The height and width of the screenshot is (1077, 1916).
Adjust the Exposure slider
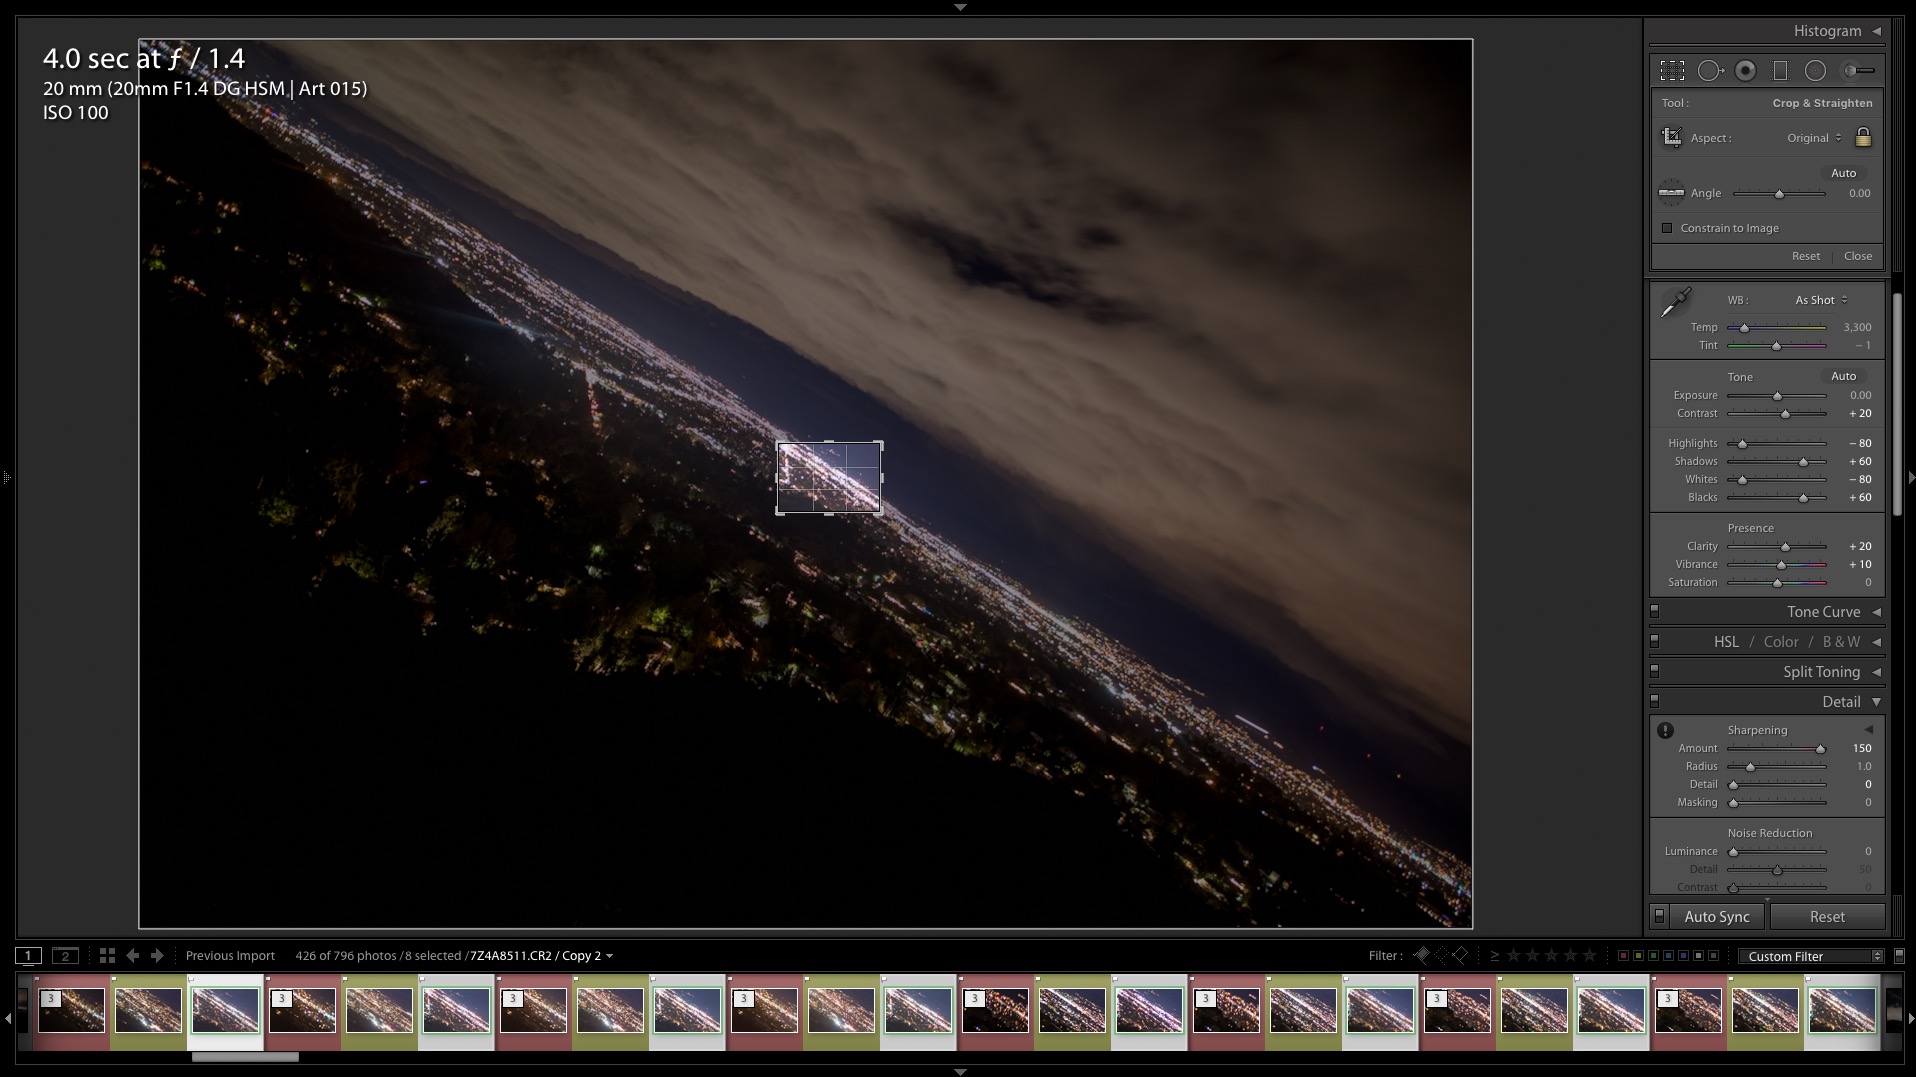point(1777,396)
